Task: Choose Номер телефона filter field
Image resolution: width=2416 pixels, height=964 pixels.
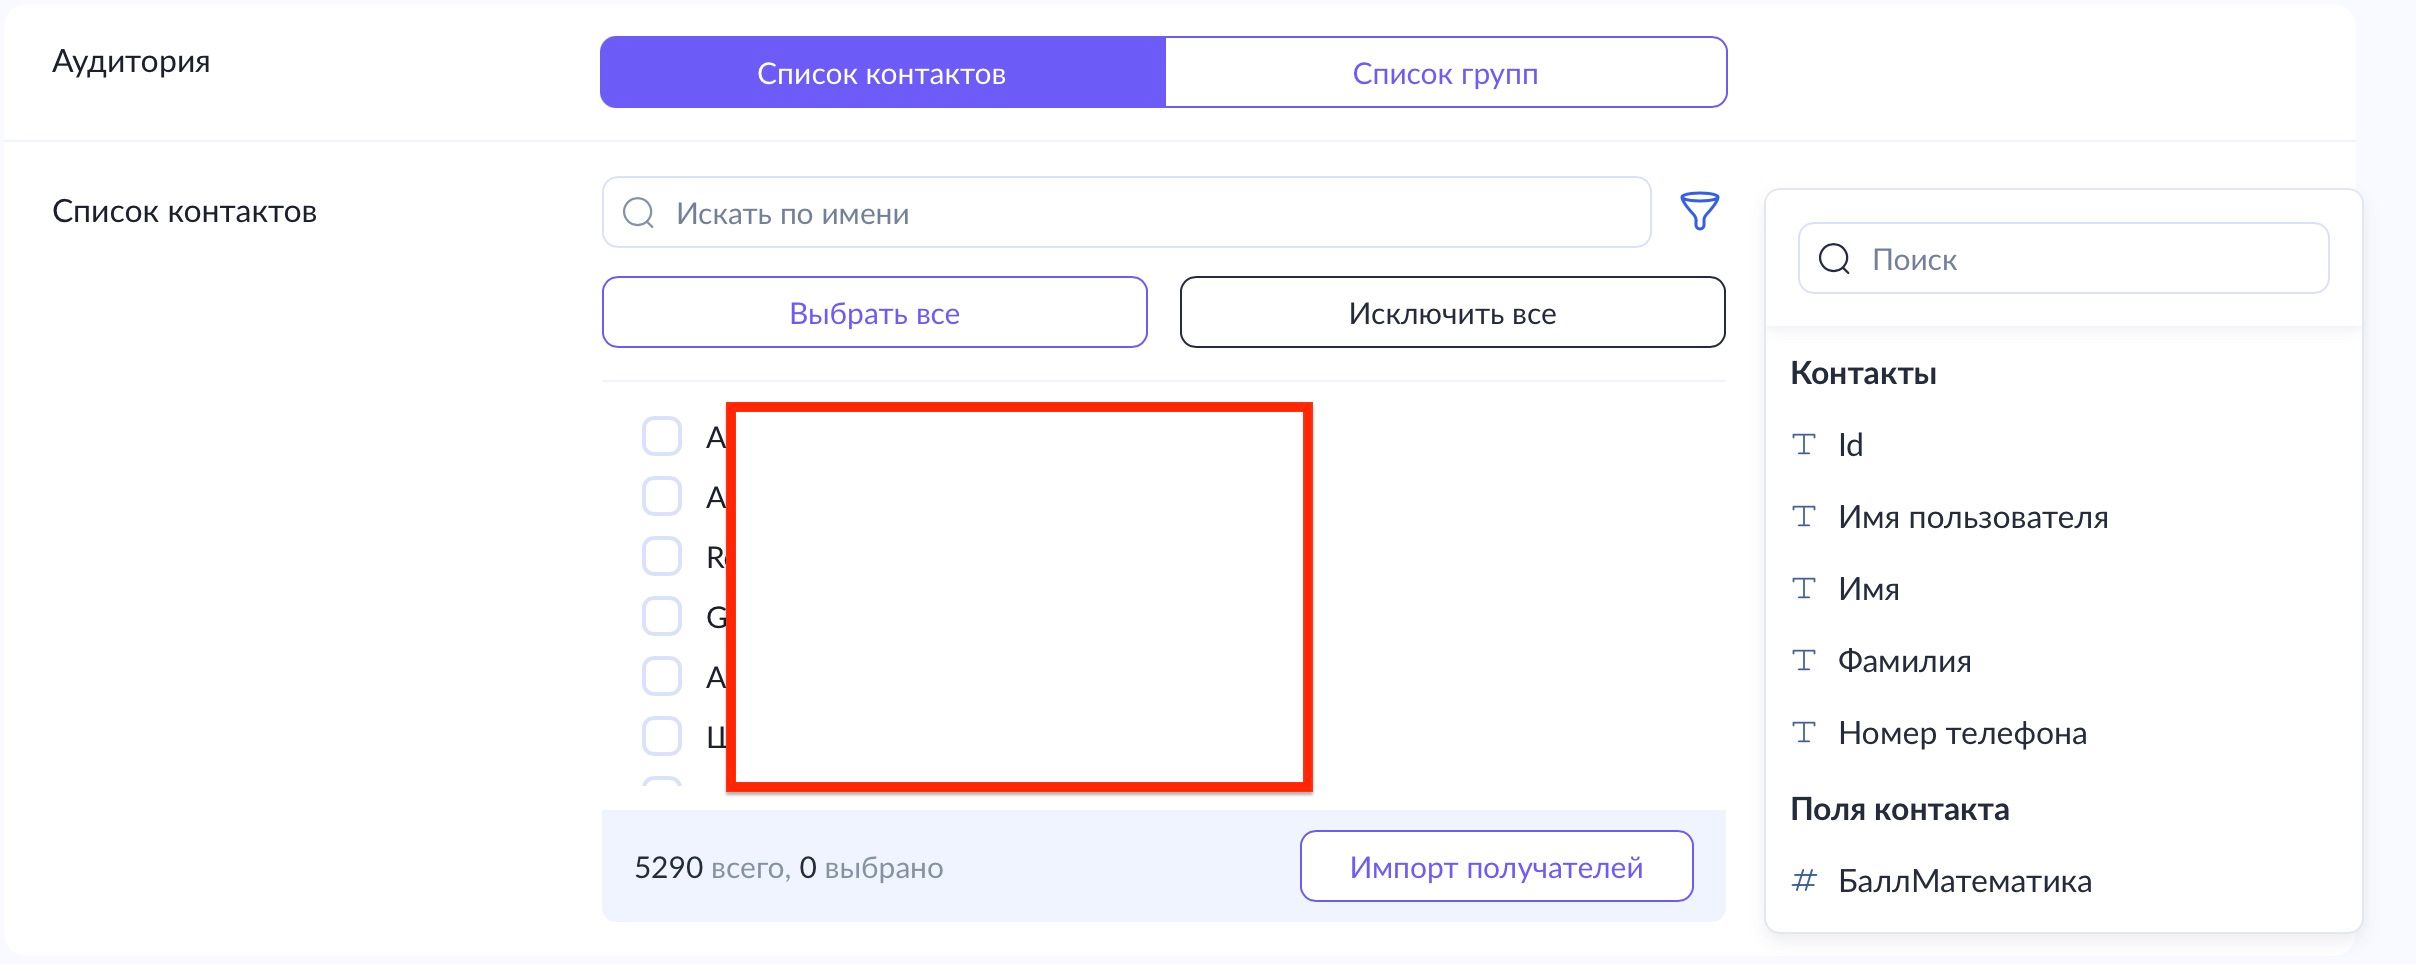Action: (1962, 733)
